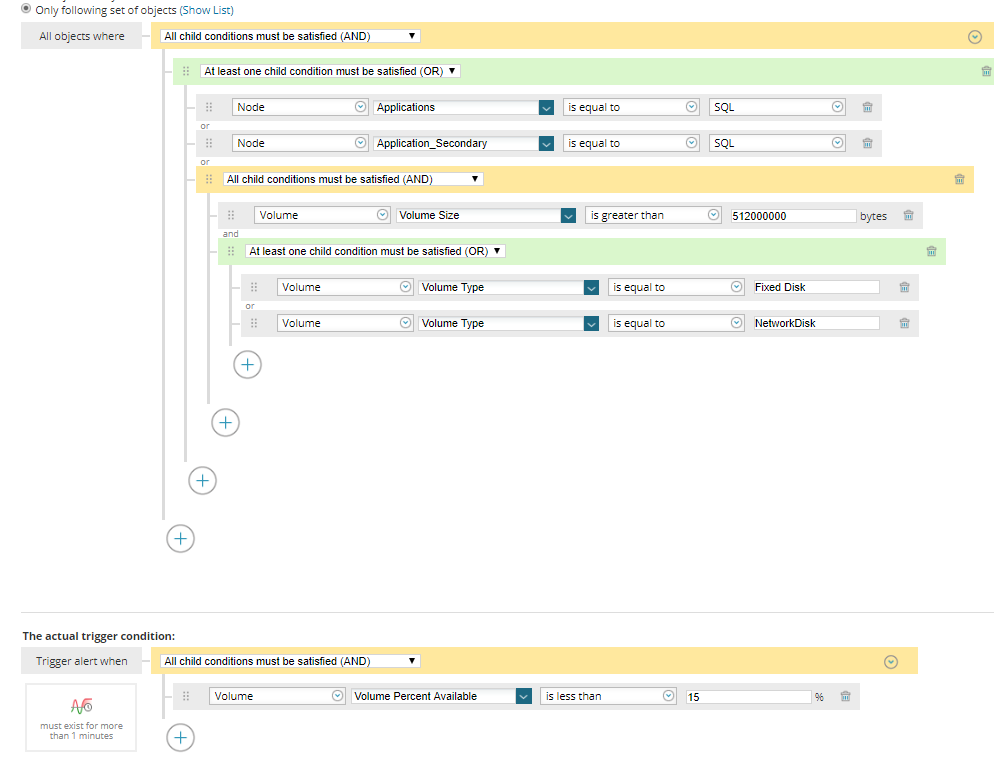Image resolution: width=994 pixels, height=759 pixels.
Task: Delete the nested green OR group
Action: 931,251
